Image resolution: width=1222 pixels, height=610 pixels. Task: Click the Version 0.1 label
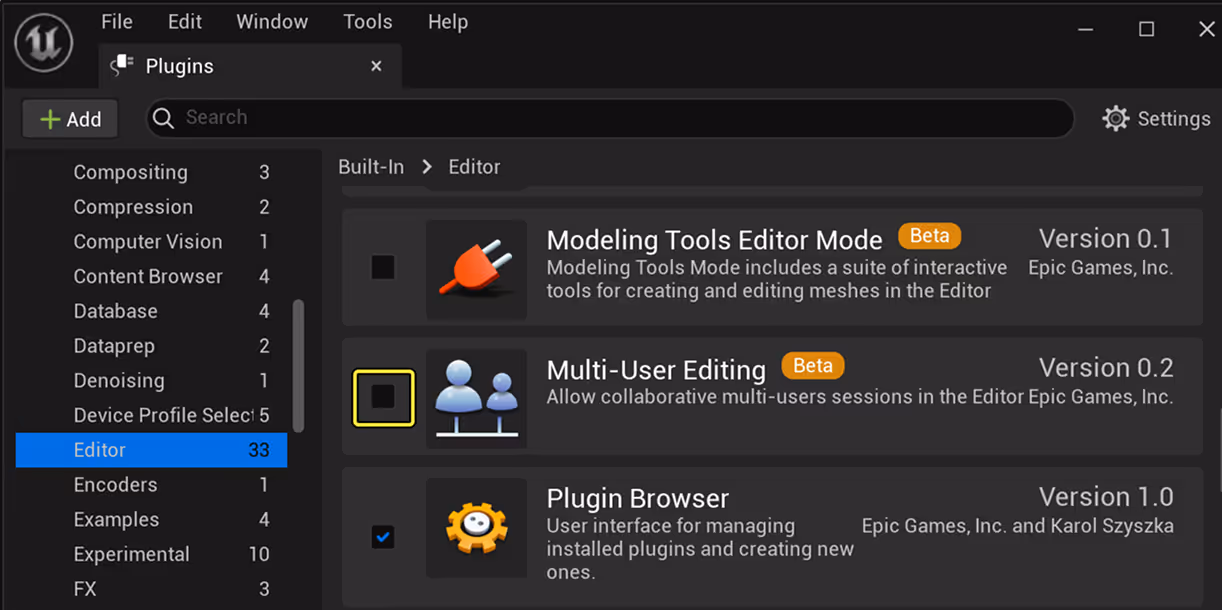pyautogui.click(x=1105, y=239)
